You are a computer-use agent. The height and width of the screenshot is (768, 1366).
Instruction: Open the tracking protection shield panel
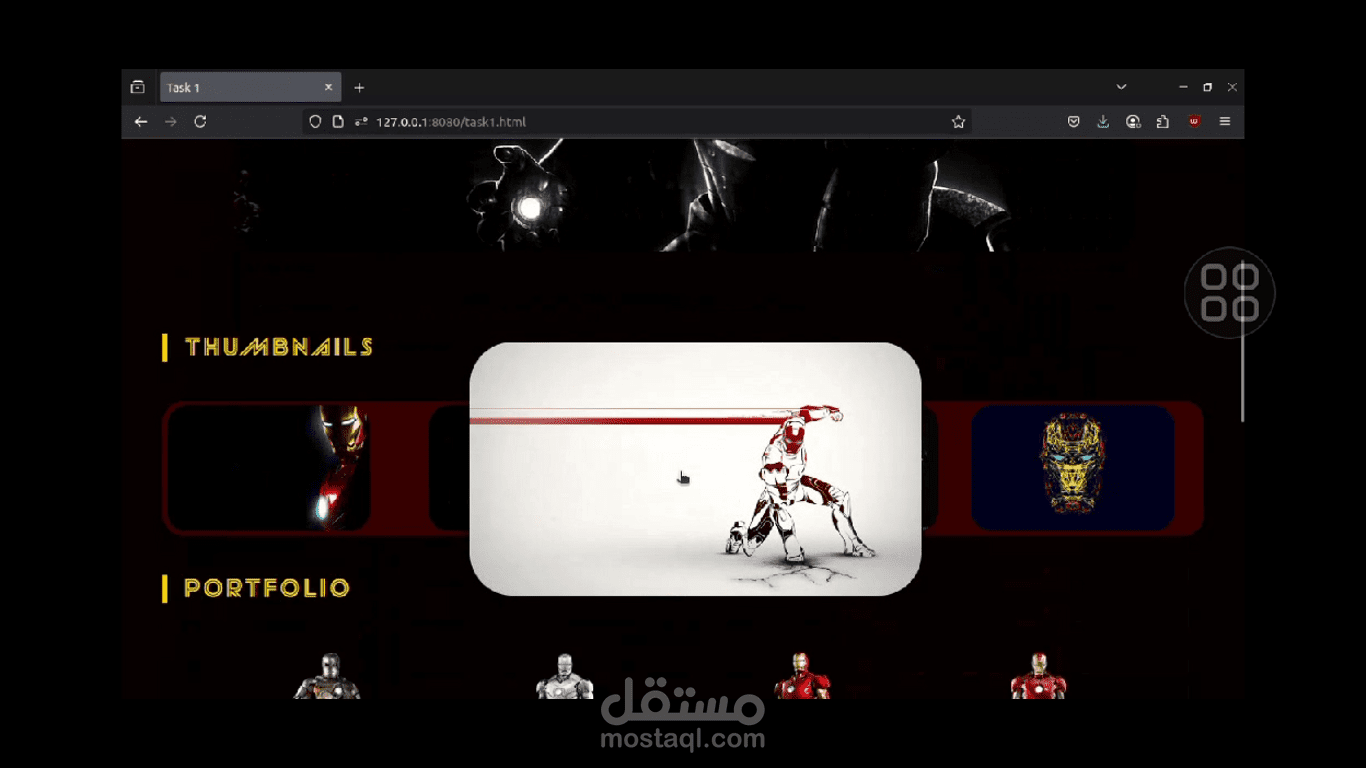click(x=315, y=122)
